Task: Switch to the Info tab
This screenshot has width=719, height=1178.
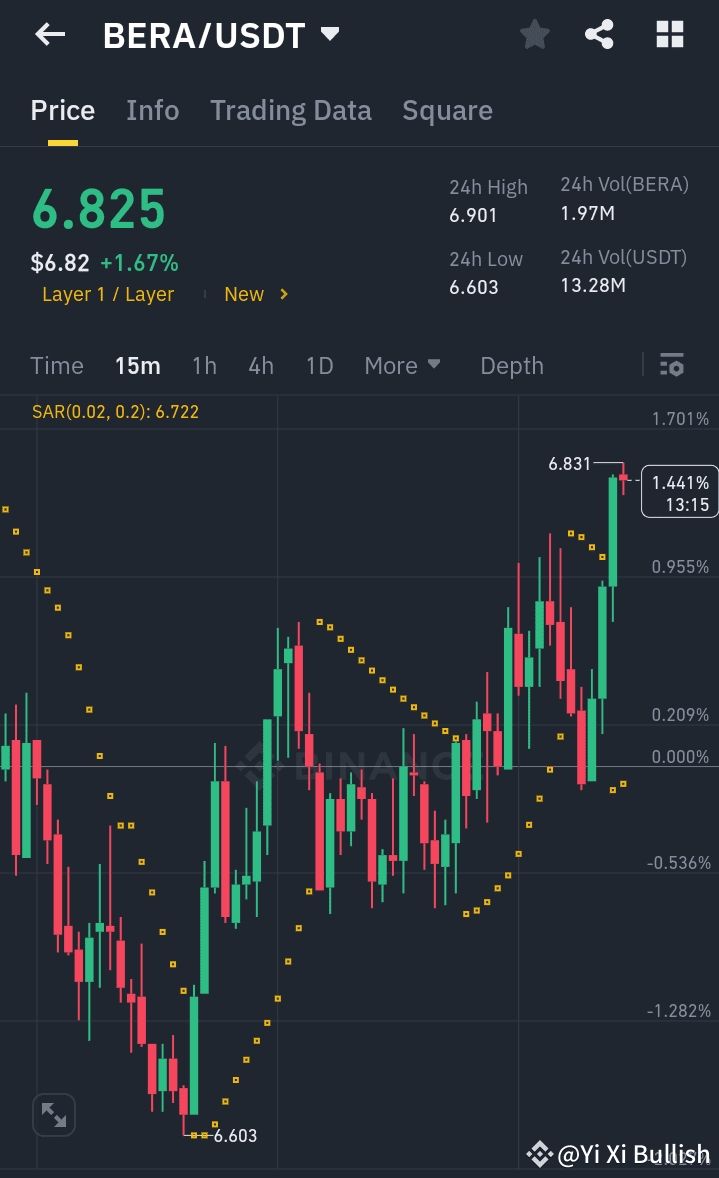Action: pos(152,110)
